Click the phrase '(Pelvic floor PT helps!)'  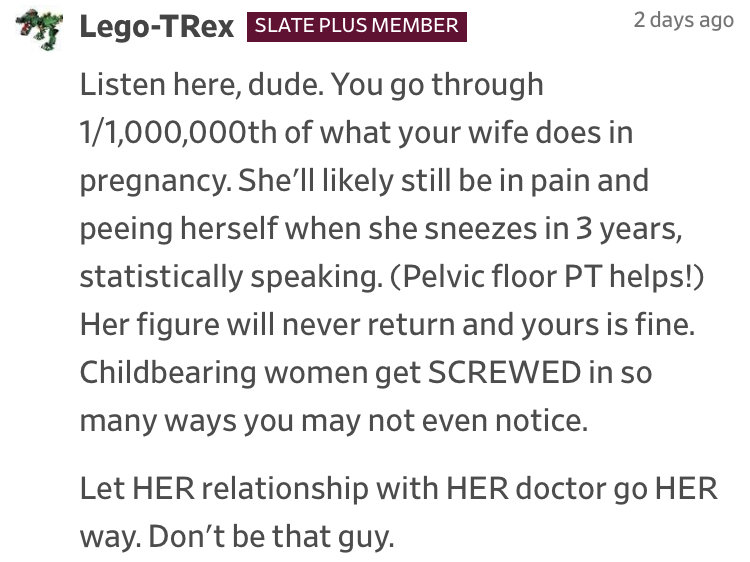(x=547, y=276)
